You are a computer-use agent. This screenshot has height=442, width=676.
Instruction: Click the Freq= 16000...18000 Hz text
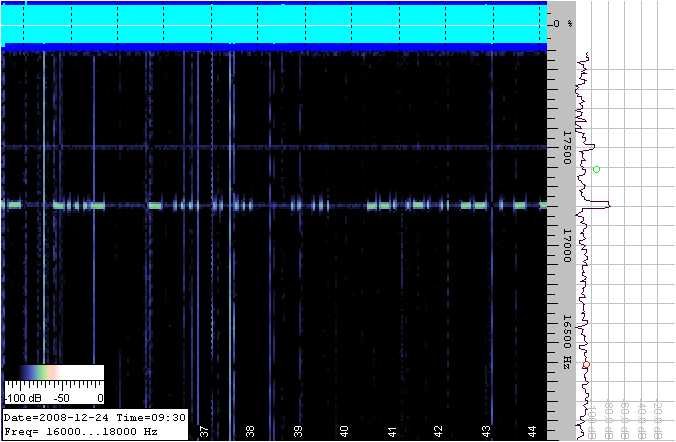click(x=81, y=431)
